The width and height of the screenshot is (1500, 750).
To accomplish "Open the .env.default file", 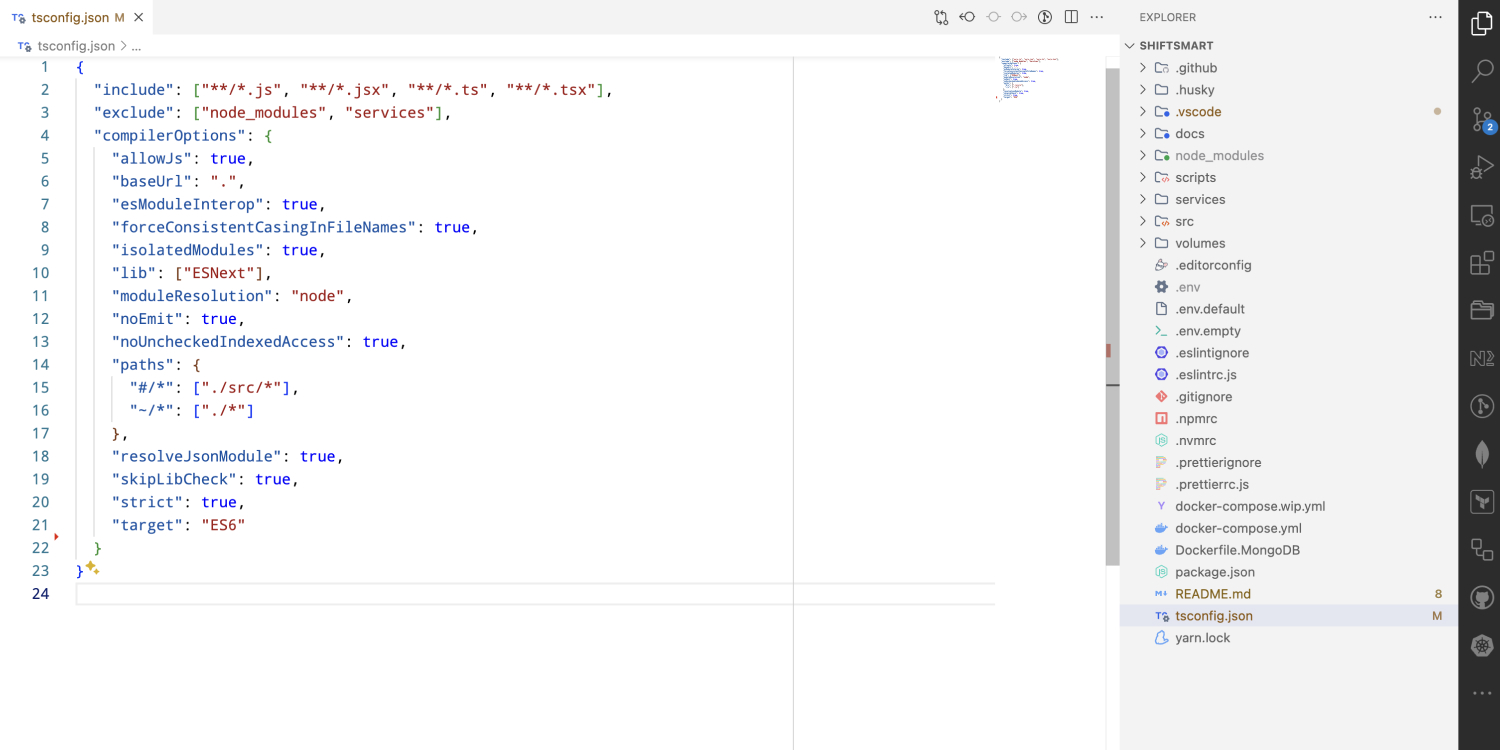I will tap(1289, 309).
